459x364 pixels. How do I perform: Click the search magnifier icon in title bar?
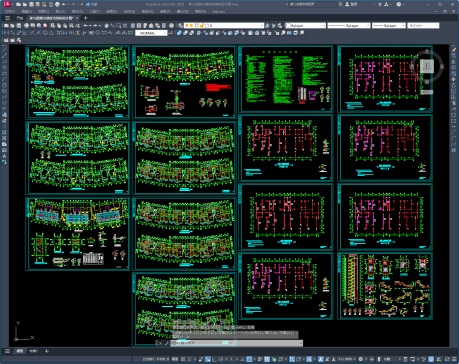(x=341, y=4)
